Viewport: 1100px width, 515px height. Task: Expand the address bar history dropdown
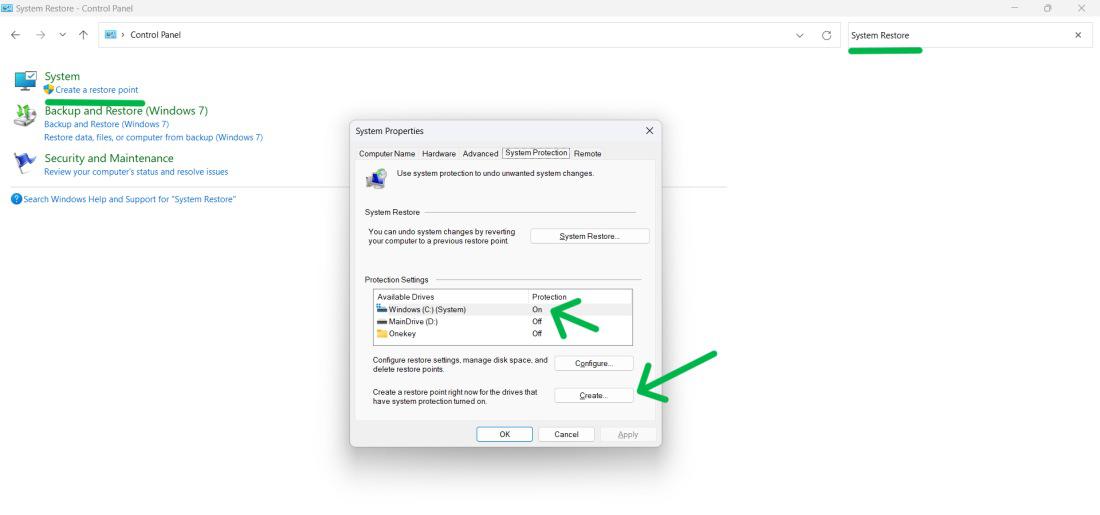tap(800, 35)
